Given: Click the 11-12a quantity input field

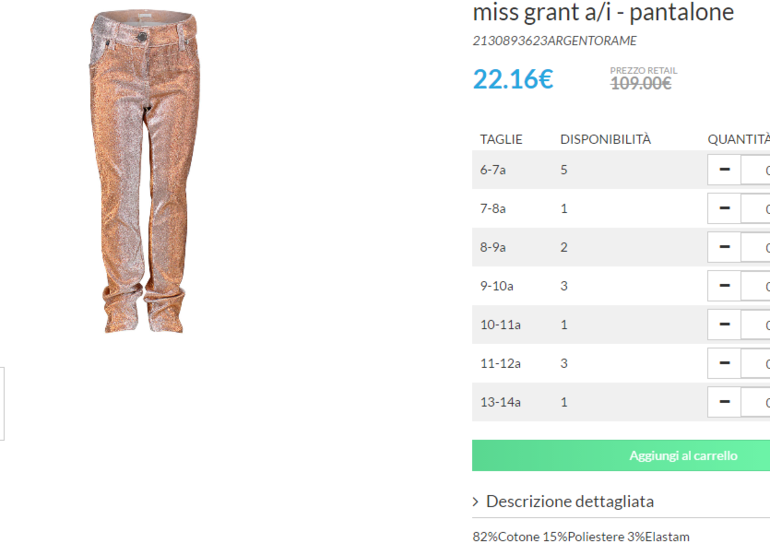Looking at the screenshot, I should 756,363.
